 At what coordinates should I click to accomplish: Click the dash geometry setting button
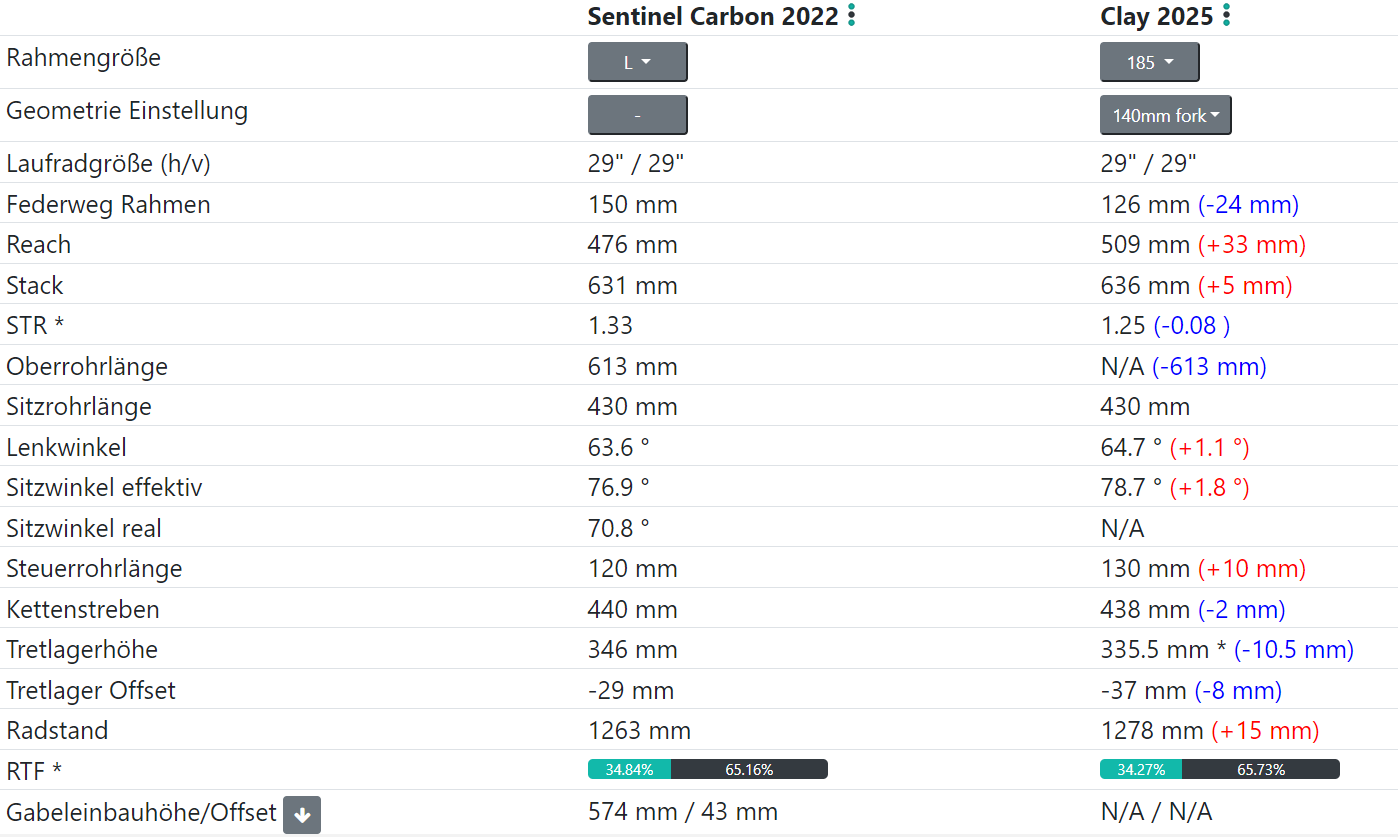click(637, 116)
